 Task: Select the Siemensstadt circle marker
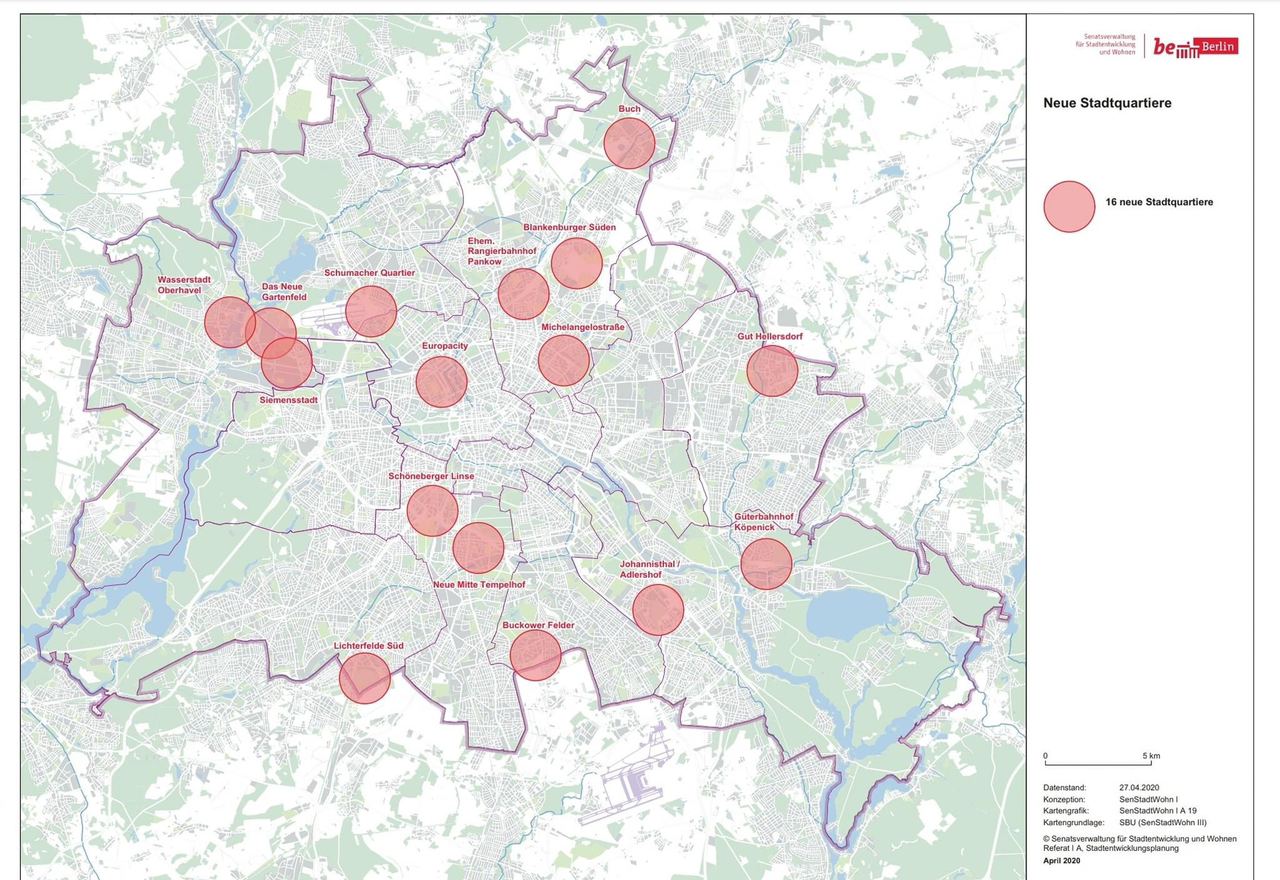point(287,363)
